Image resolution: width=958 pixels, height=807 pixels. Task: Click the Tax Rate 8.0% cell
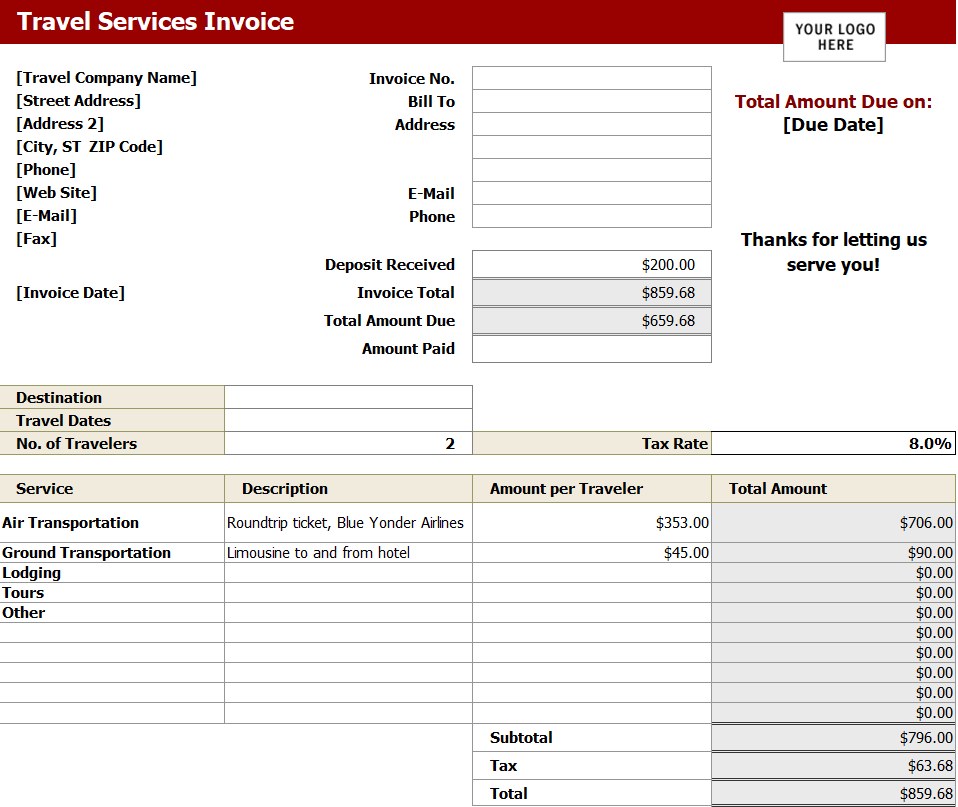(833, 443)
